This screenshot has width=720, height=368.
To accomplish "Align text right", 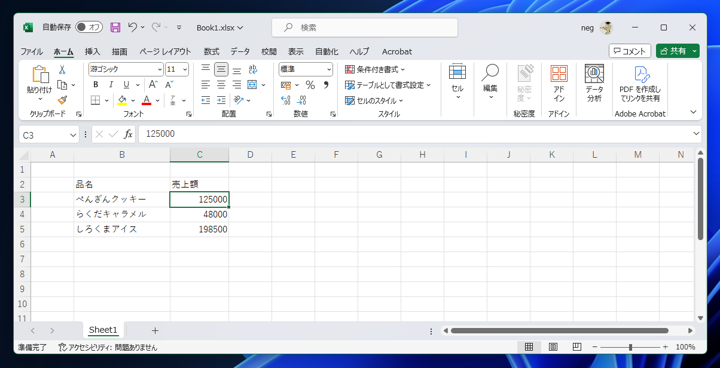I will pyautogui.click(x=237, y=85).
